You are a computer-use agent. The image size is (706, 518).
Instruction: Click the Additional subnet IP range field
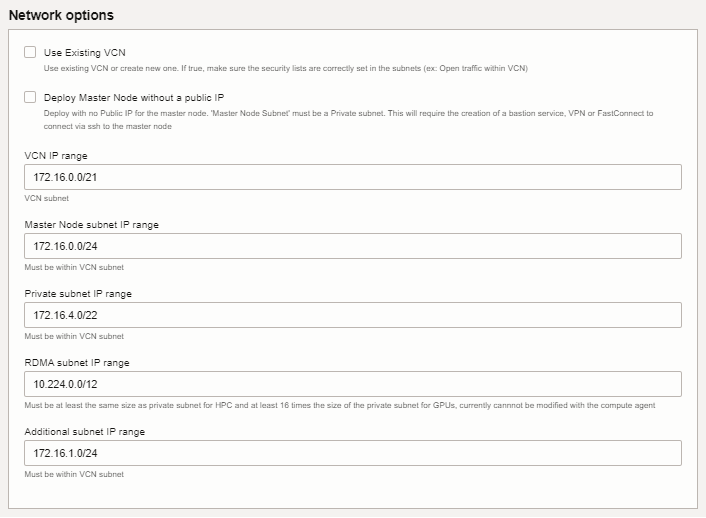click(353, 453)
